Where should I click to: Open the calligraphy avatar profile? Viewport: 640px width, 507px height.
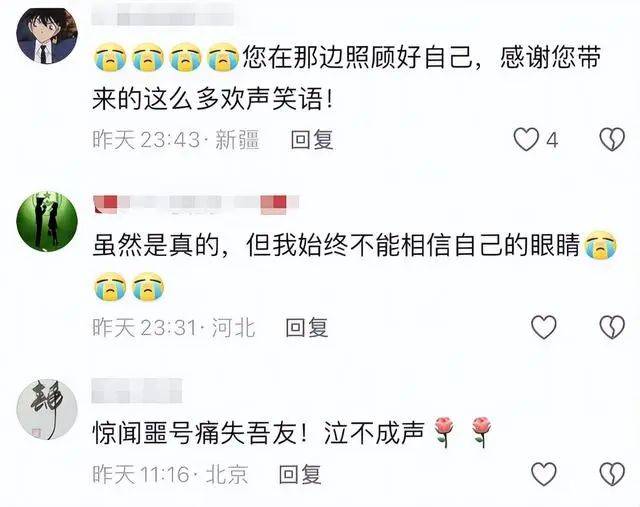[47, 409]
